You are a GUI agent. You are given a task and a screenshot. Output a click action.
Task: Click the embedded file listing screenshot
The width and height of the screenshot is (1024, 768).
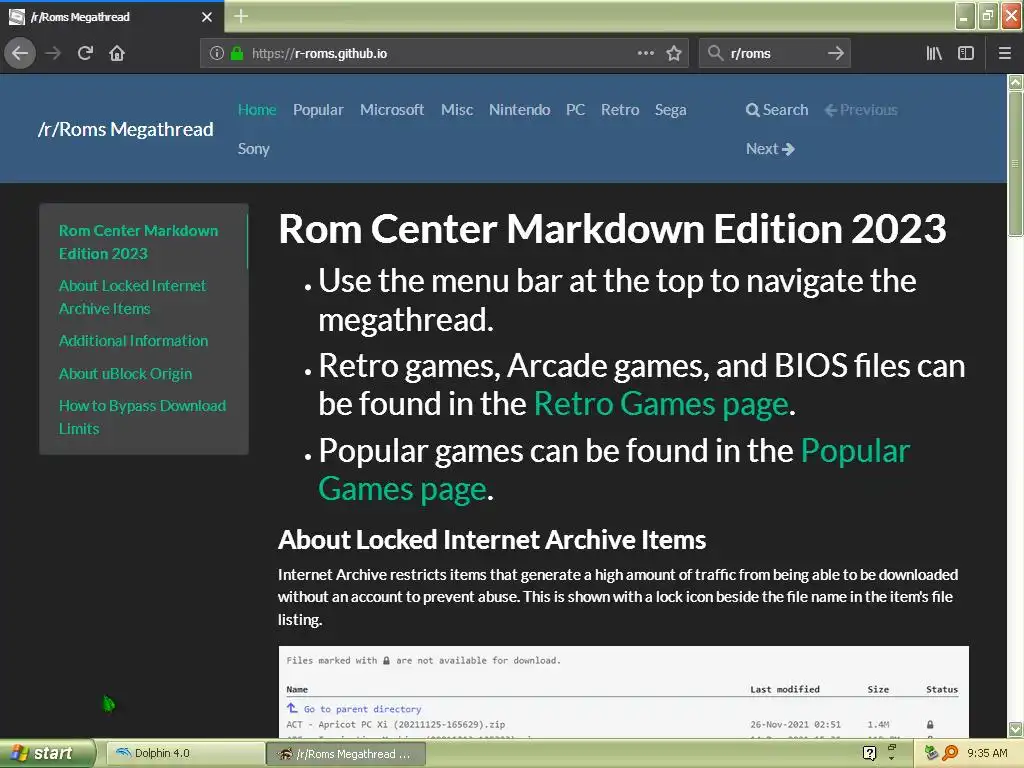point(623,692)
